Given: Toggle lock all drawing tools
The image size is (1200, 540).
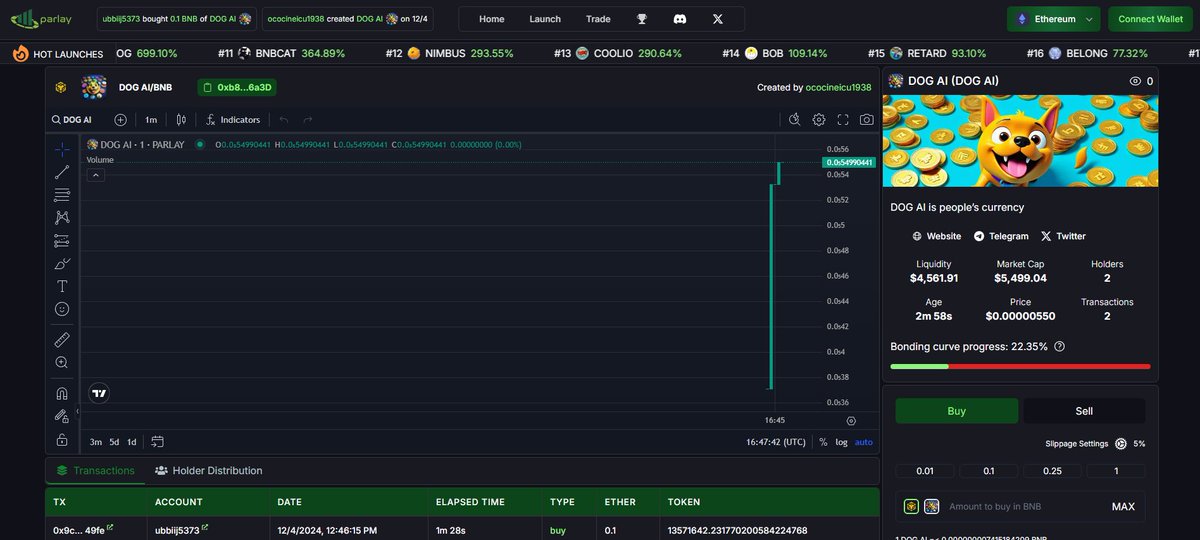Looking at the screenshot, I should [62, 439].
